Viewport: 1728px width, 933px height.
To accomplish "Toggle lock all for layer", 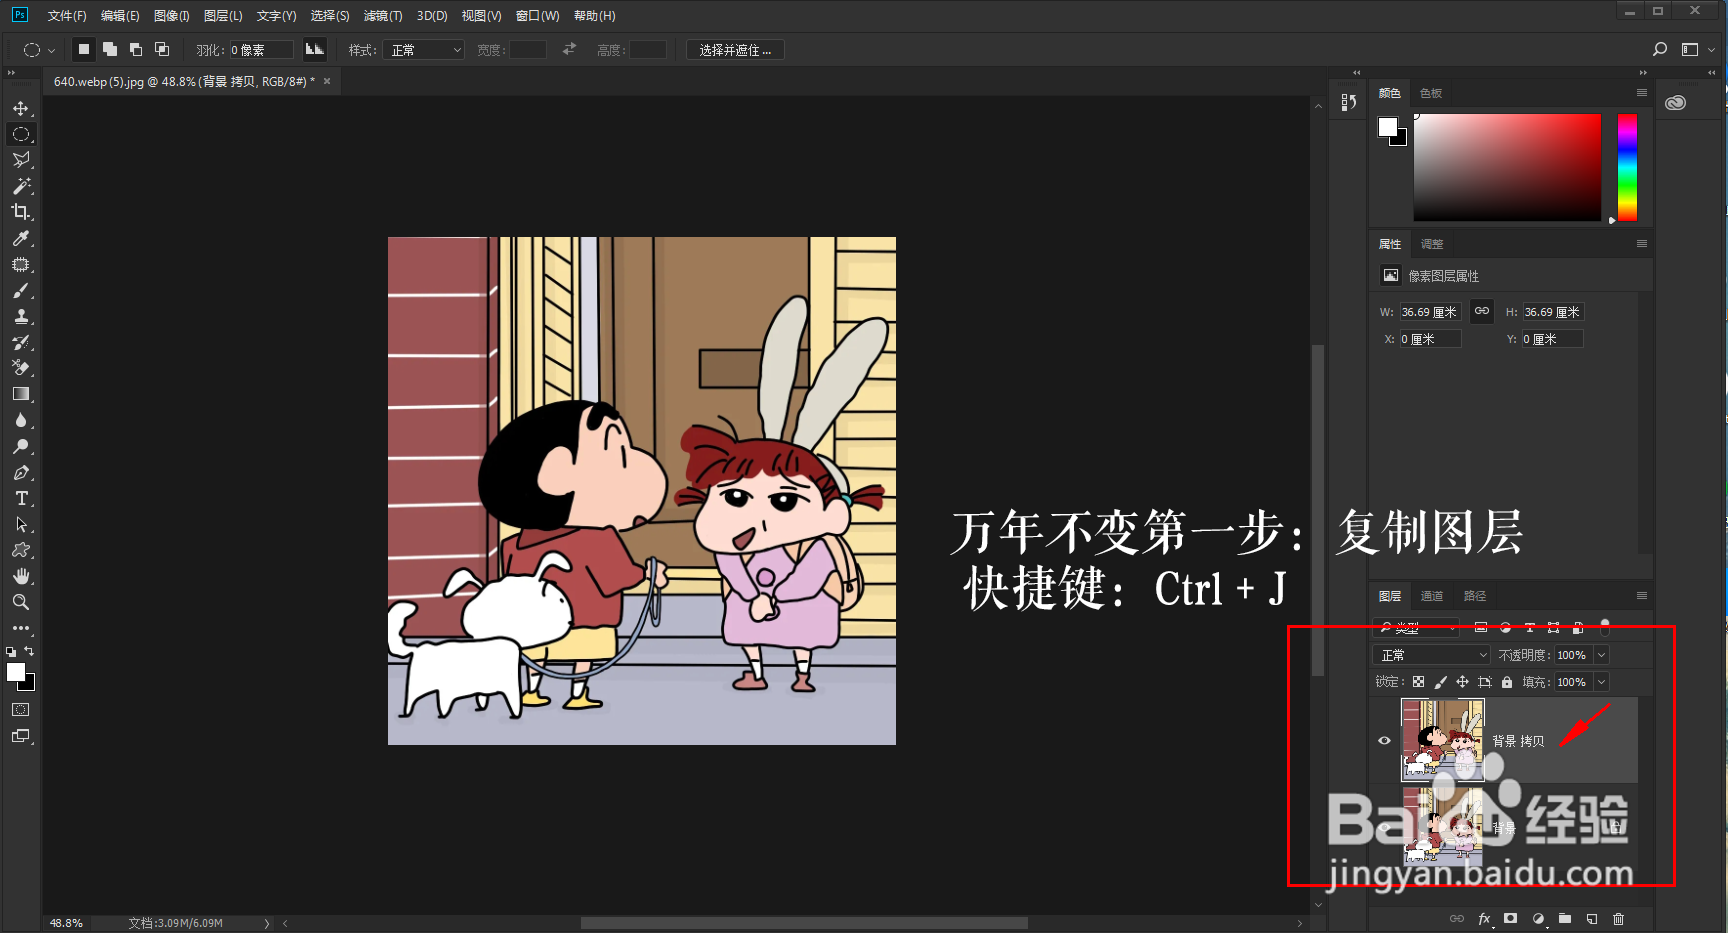I will [x=1507, y=682].
